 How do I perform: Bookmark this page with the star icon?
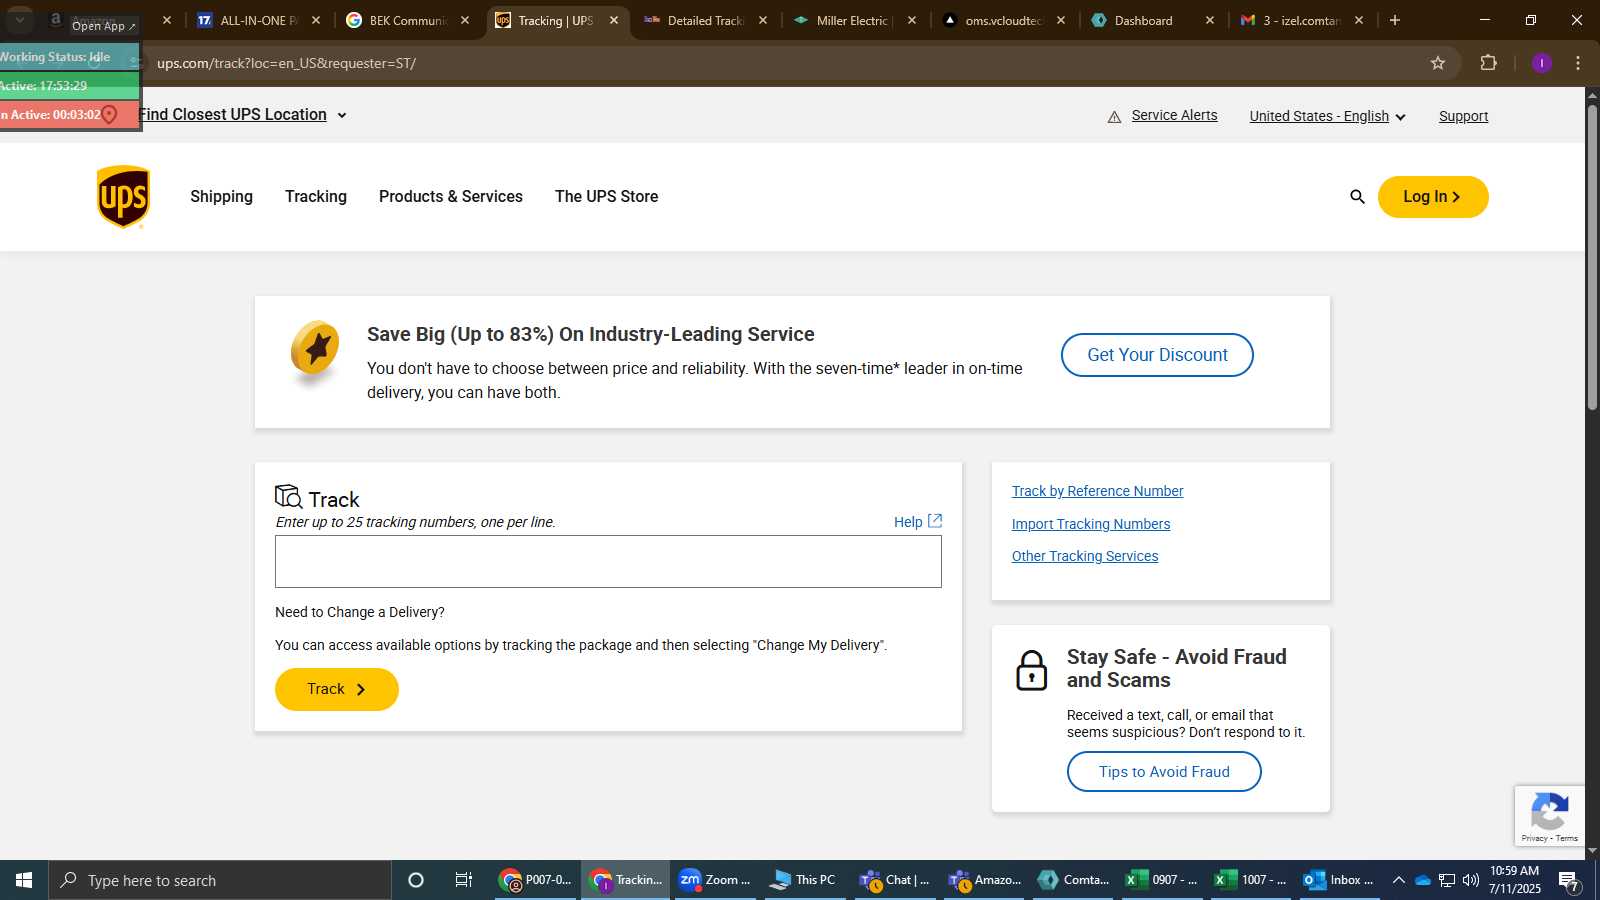pyautogui.click(x=1438, y=63)
